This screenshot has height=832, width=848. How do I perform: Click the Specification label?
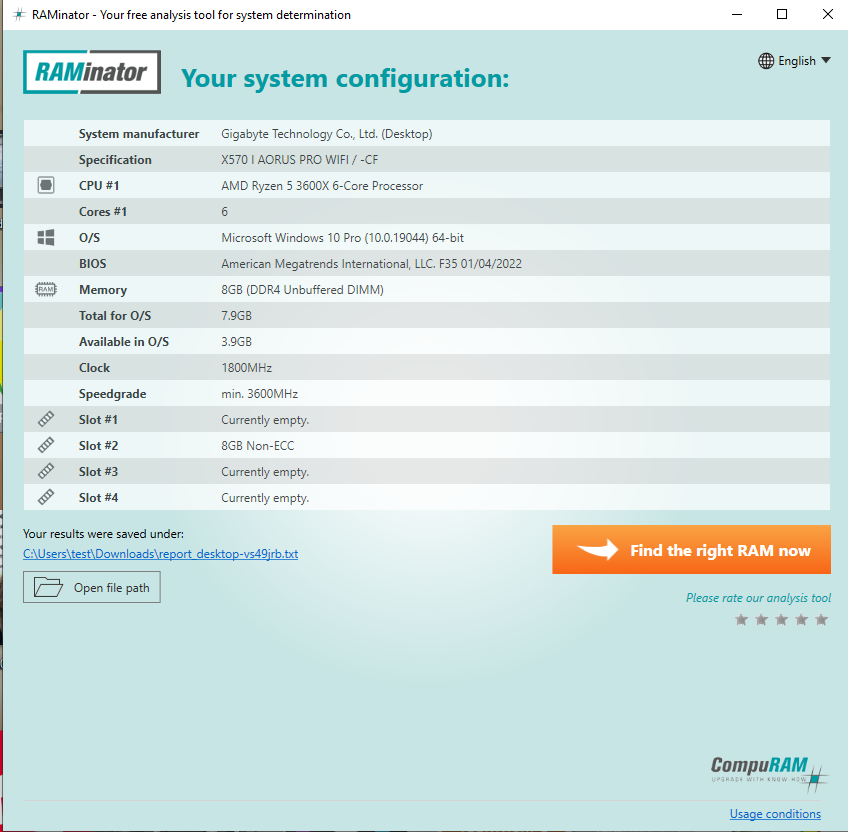pos(115,160)
